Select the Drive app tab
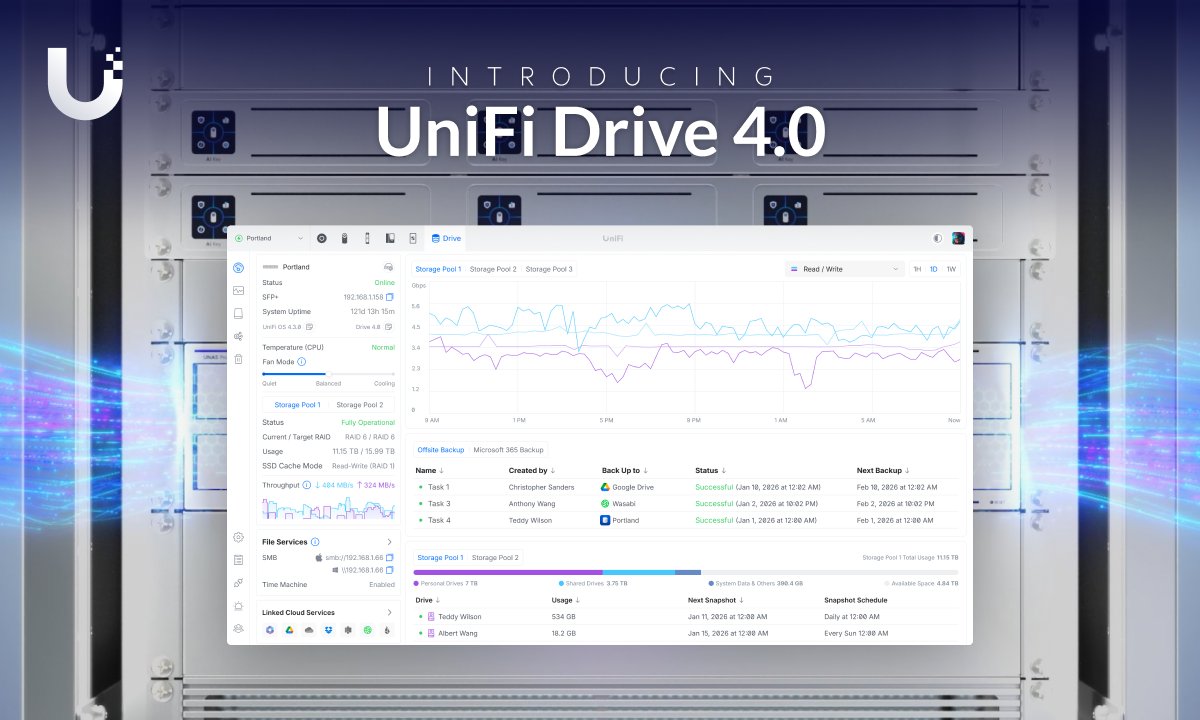Image resolution: width=1200 pixels, height=720 pixels. [x=445, y=239]
